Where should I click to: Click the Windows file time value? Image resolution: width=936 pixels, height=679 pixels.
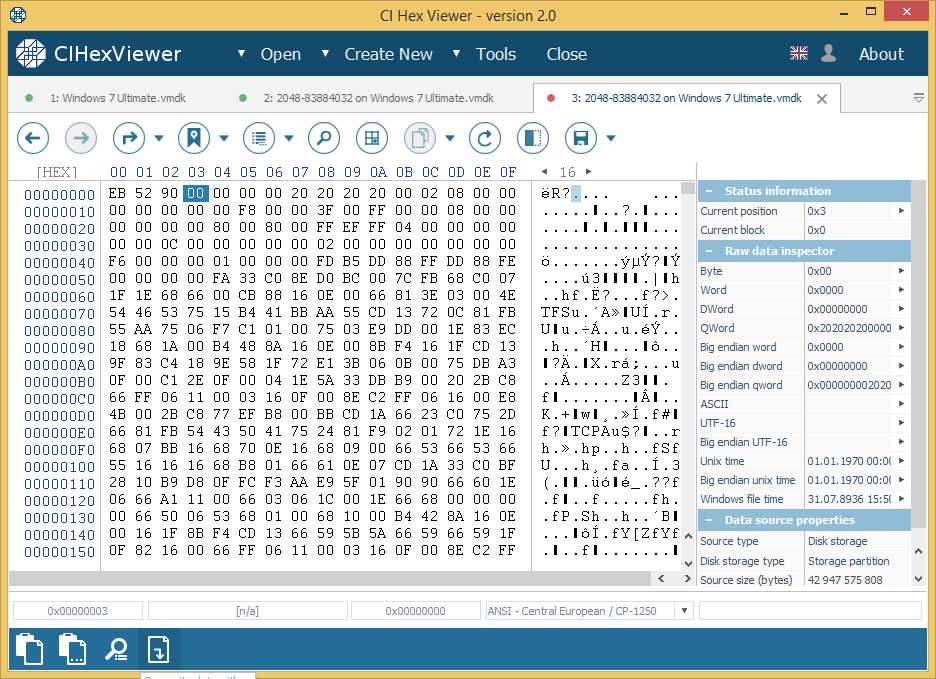849,499
